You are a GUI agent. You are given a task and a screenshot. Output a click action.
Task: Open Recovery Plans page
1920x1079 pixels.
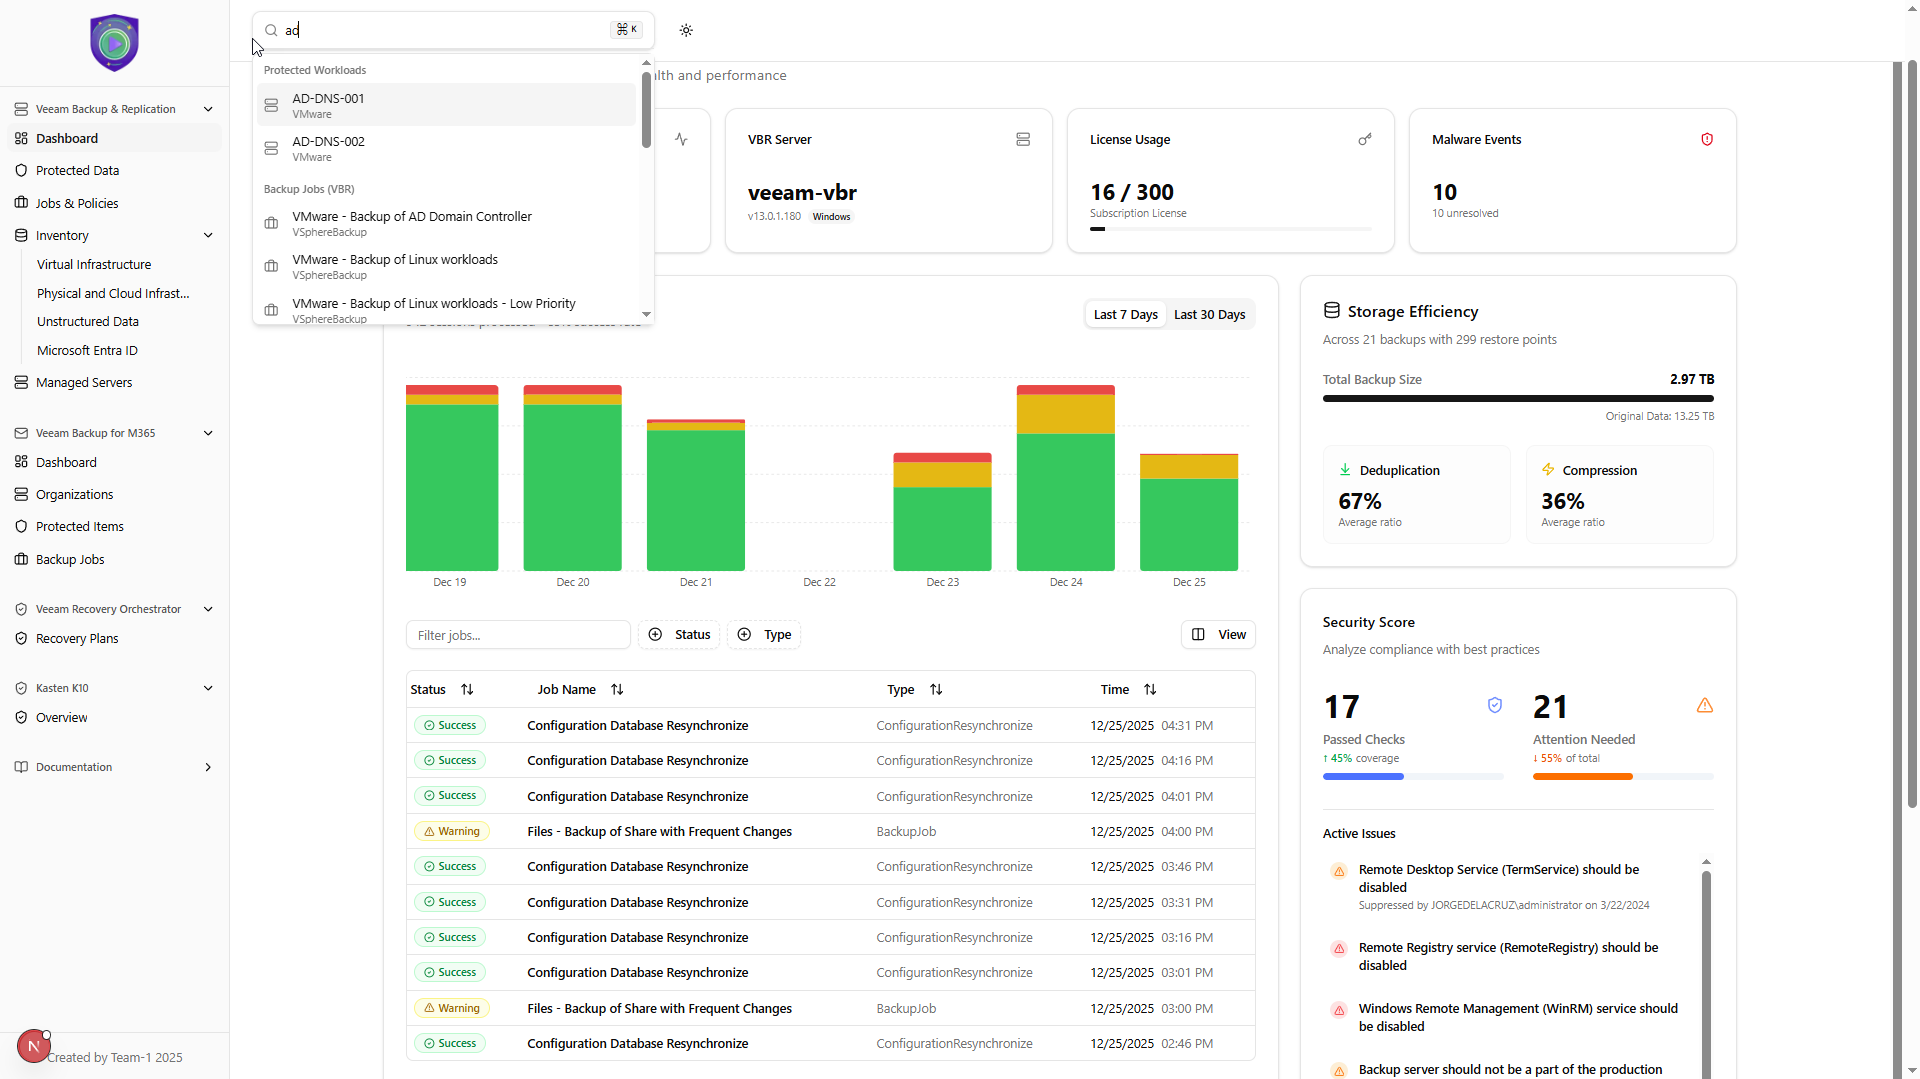[77, 639]
